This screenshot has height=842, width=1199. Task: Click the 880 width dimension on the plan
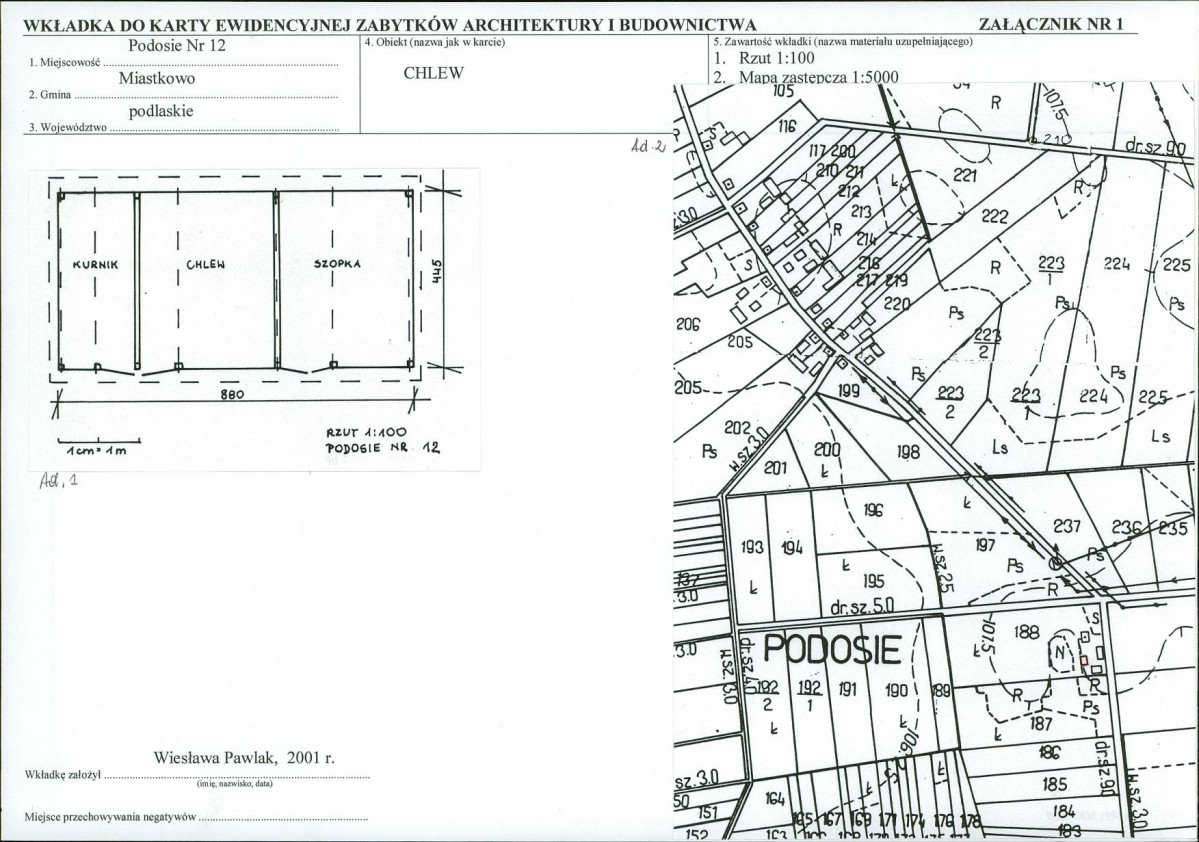(x=232, y=395)
